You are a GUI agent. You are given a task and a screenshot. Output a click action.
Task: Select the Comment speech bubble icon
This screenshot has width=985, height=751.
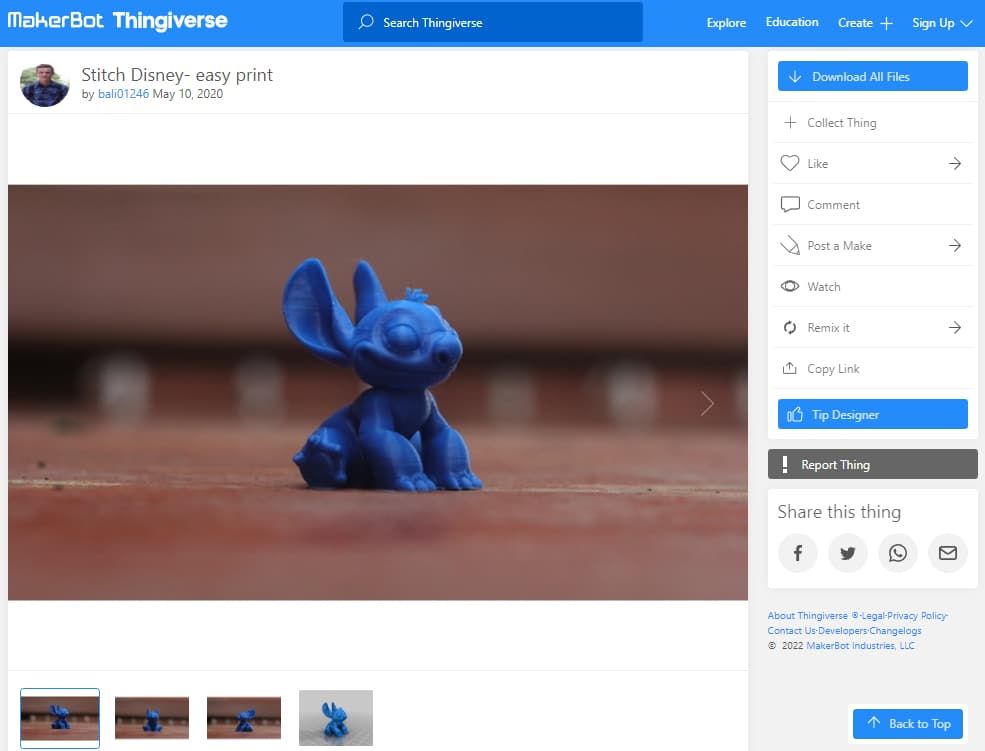pos(790,204)
